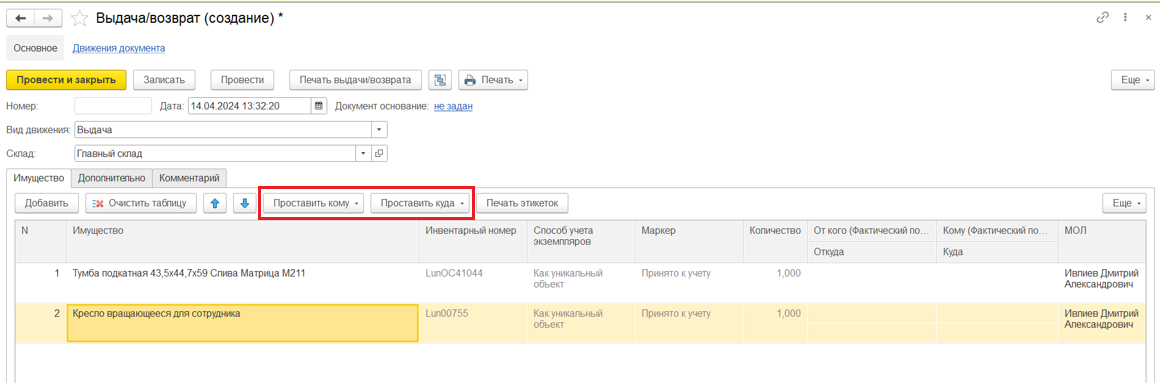Go forward with the right arrow button
This screenshot has width=1160, height=383.
(x=48, y=18)
